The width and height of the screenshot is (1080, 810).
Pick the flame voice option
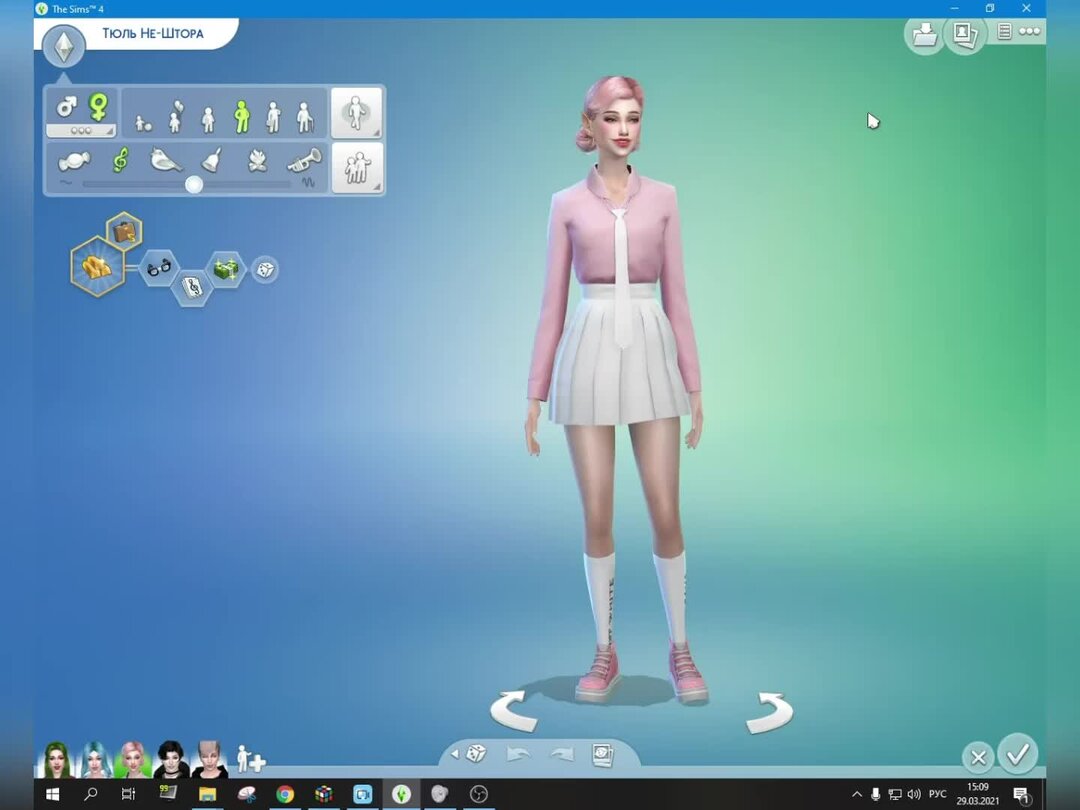[x=258, y=160]
